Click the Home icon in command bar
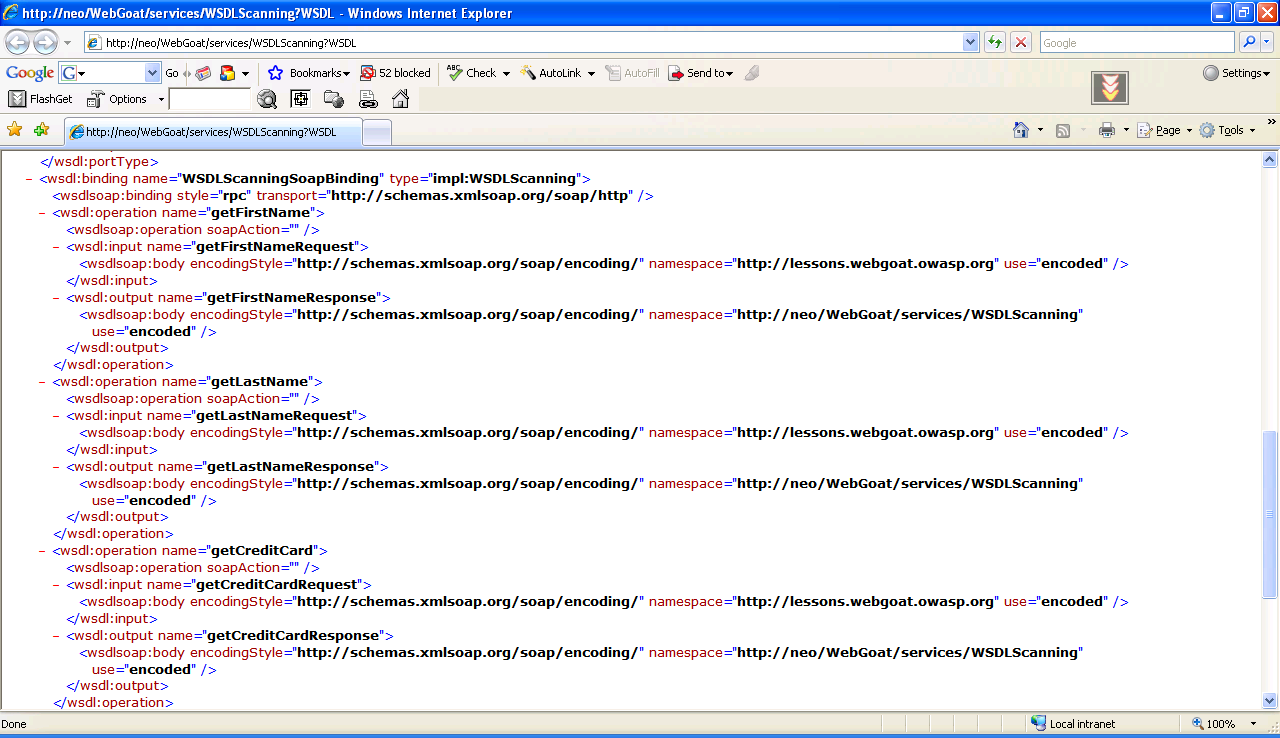This screenshot has height=738, width=1280. click(1021, 130)
